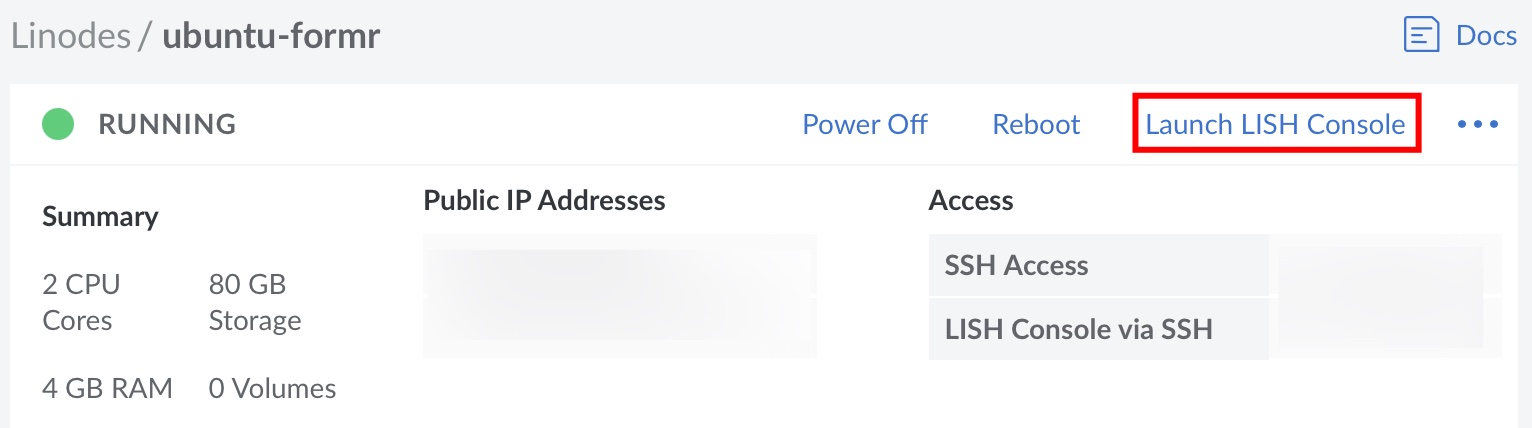
Task: Click the blurred SSH Access command value
Action: 1386,266
